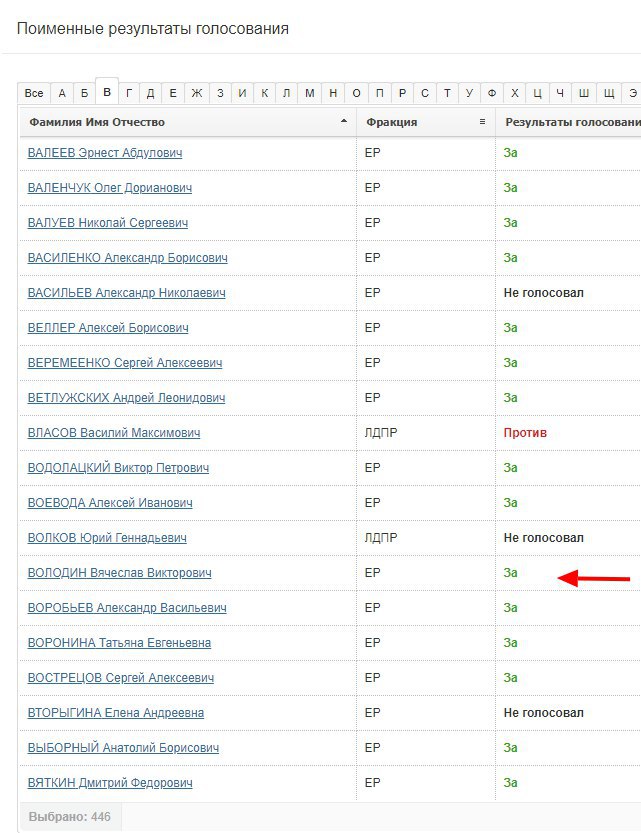Open ВАСИЛЕНКО Александр Борисович link
641x833 pixels.
click(127, 258)
